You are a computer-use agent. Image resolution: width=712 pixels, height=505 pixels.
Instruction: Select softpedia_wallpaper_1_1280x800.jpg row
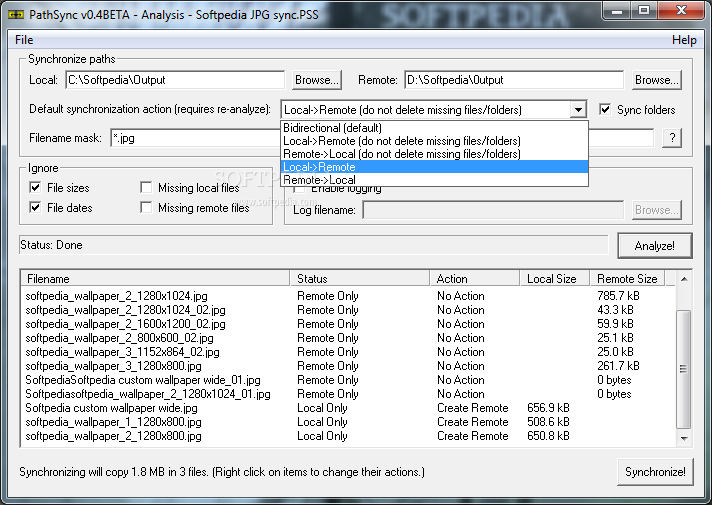[348, 422]
